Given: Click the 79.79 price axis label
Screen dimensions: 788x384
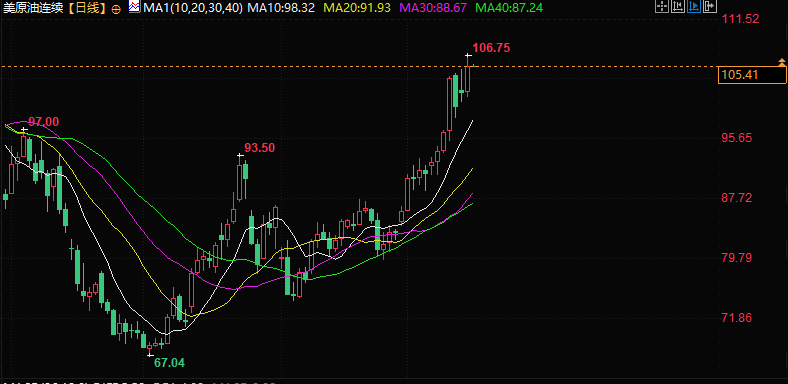Looking at the screenshot, I should coord(737,258).
